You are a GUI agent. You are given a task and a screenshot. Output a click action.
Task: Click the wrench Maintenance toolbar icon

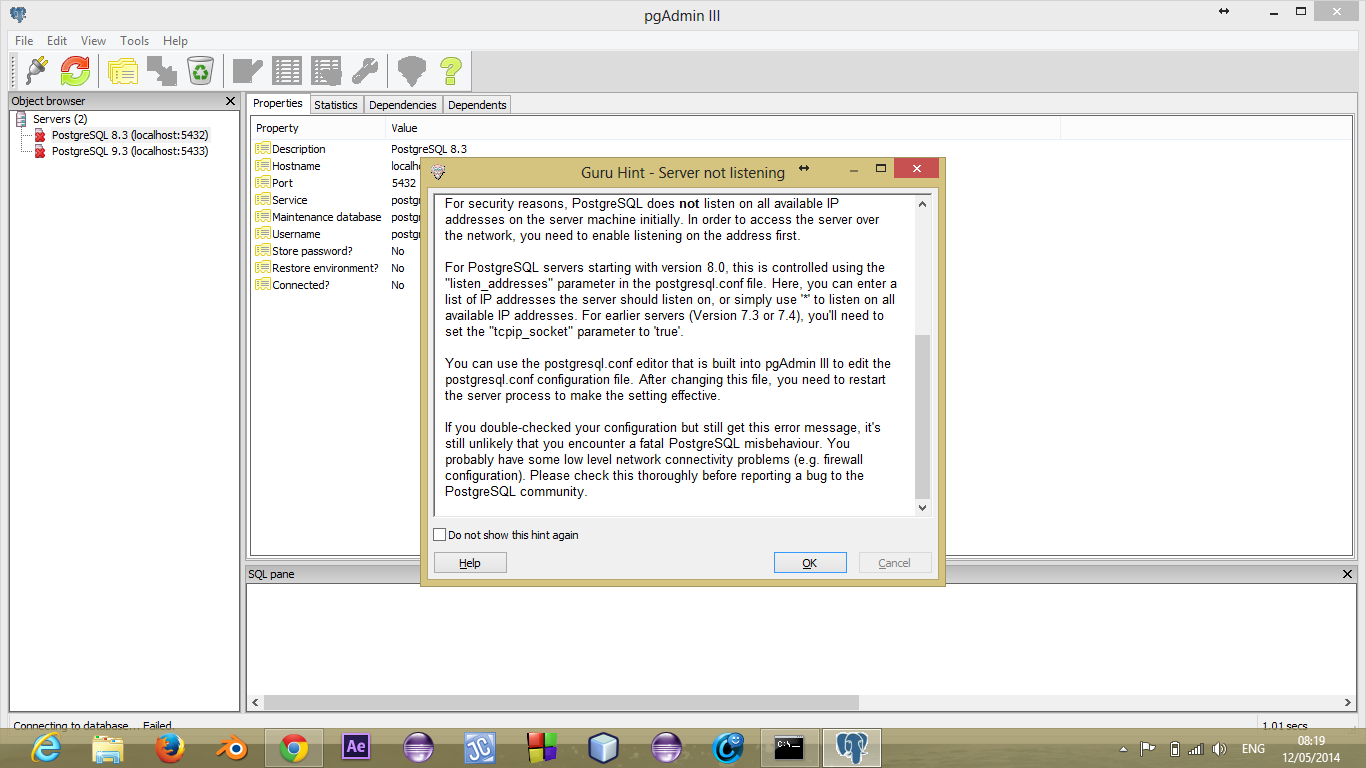point(364,71)
